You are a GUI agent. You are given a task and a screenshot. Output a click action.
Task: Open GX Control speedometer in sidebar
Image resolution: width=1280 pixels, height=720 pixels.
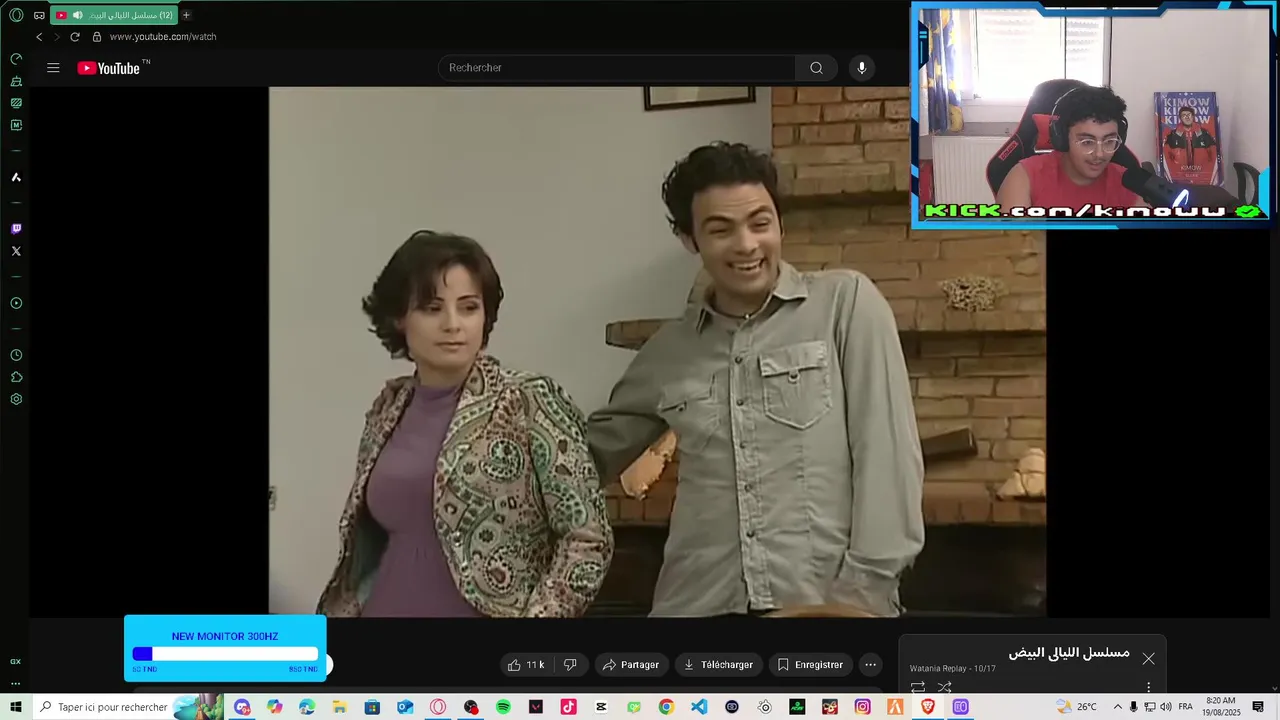coord(16,59)
